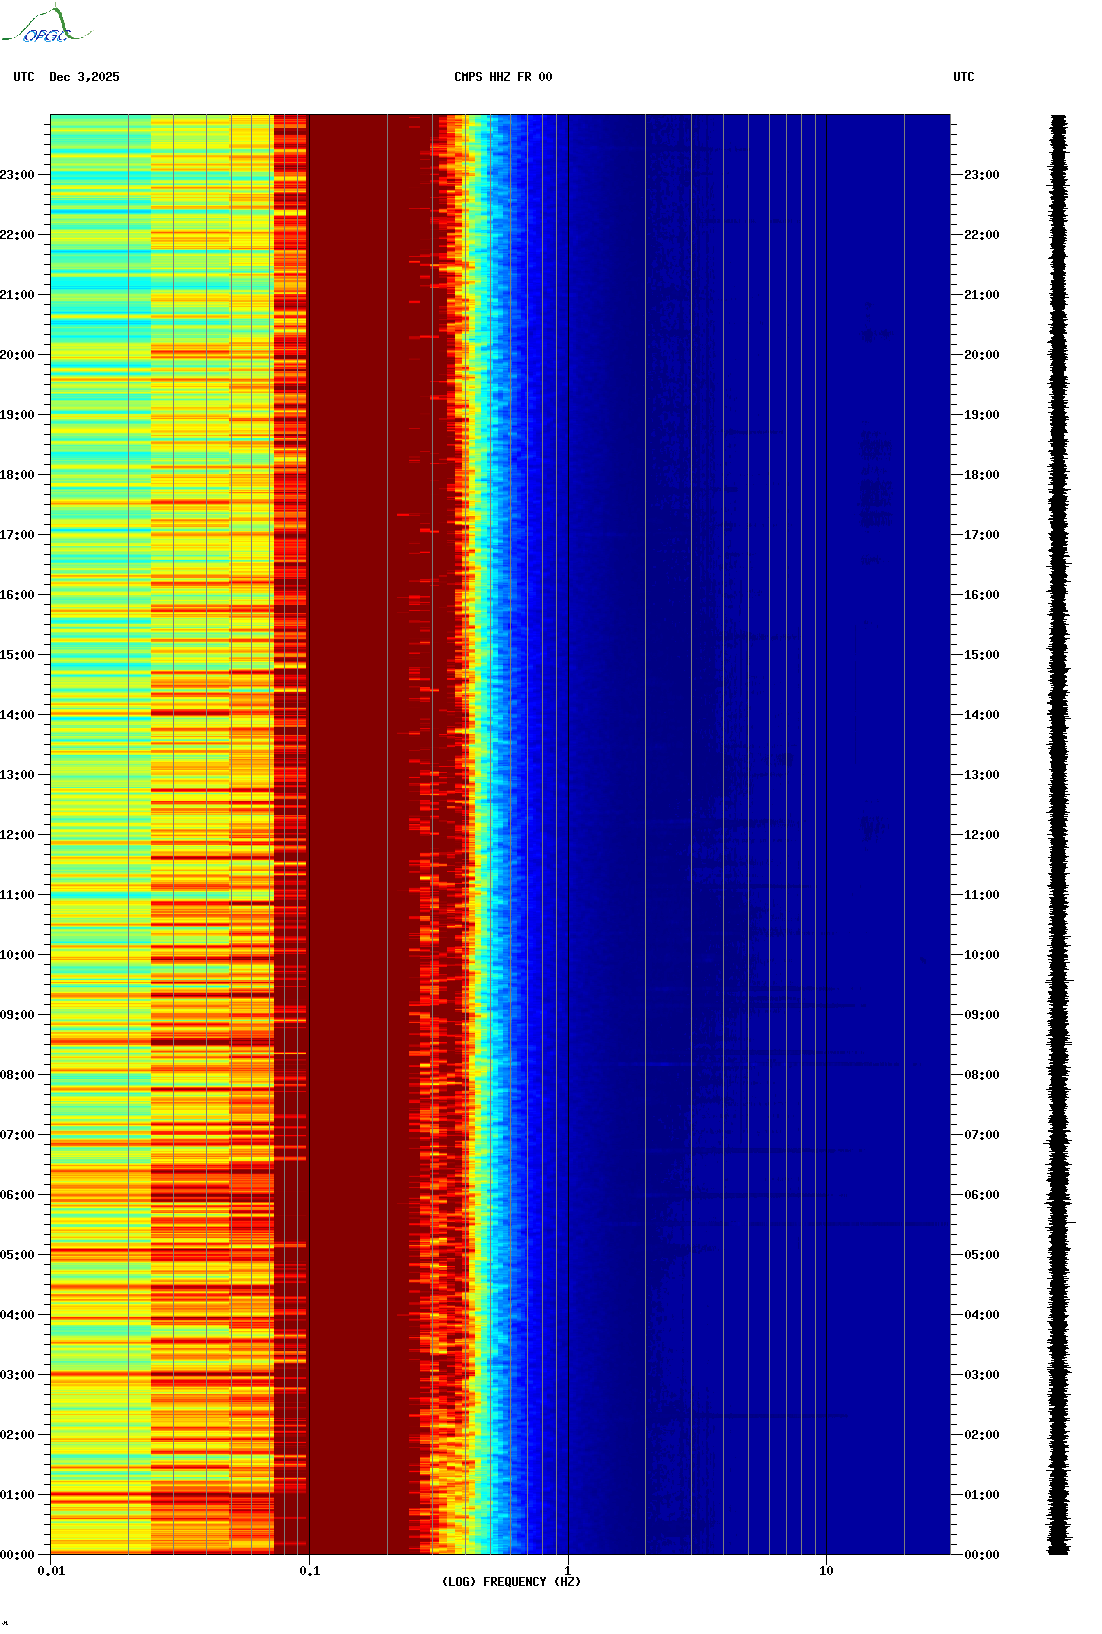
Task: Click the left-axis 09:00 time label
Action: [x=17, y=1015]
